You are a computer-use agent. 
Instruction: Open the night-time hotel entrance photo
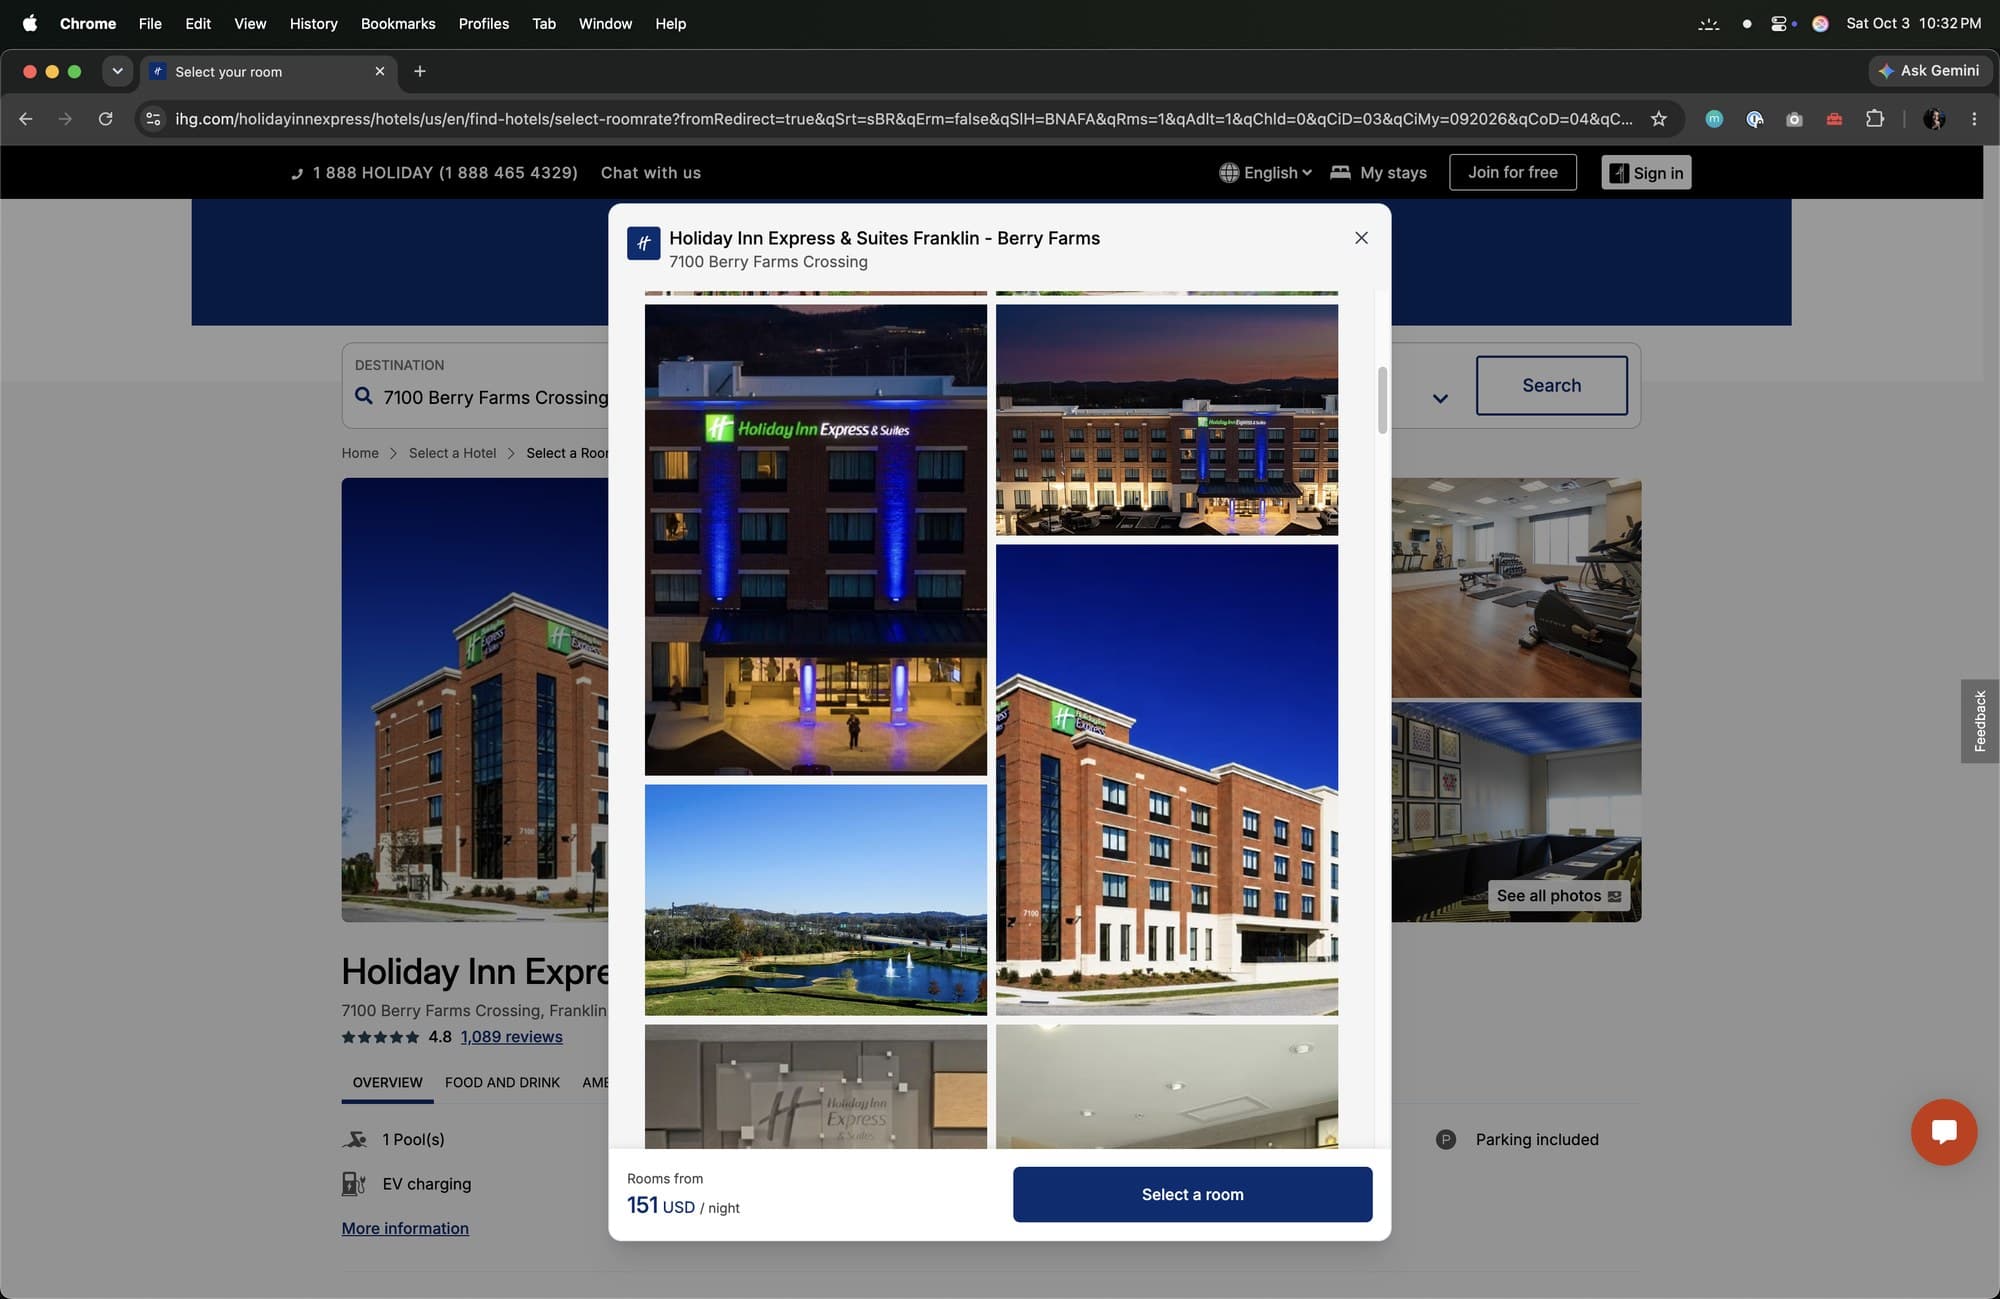(x=815, y=540)
